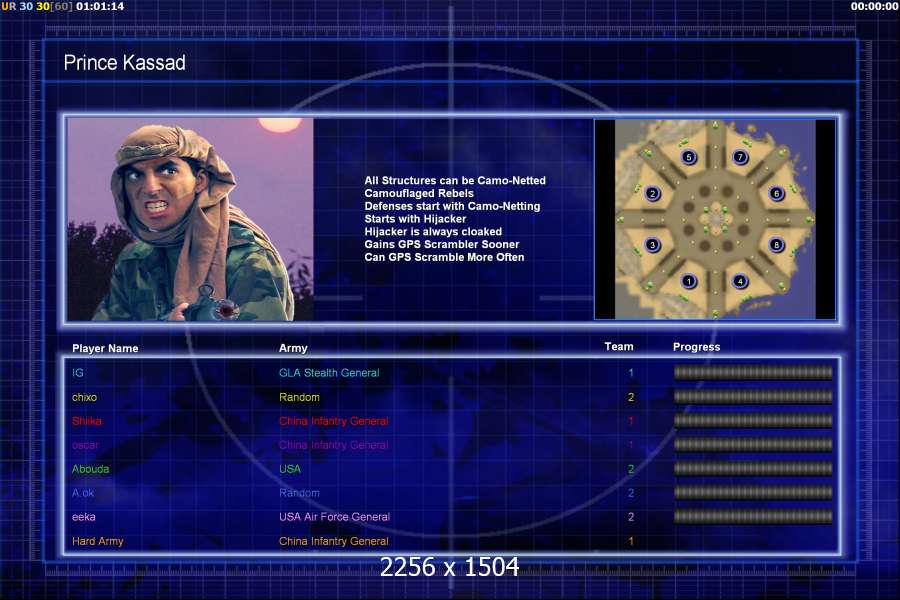
Task: Click USA Air Force General entry
Action: (335, 517)
